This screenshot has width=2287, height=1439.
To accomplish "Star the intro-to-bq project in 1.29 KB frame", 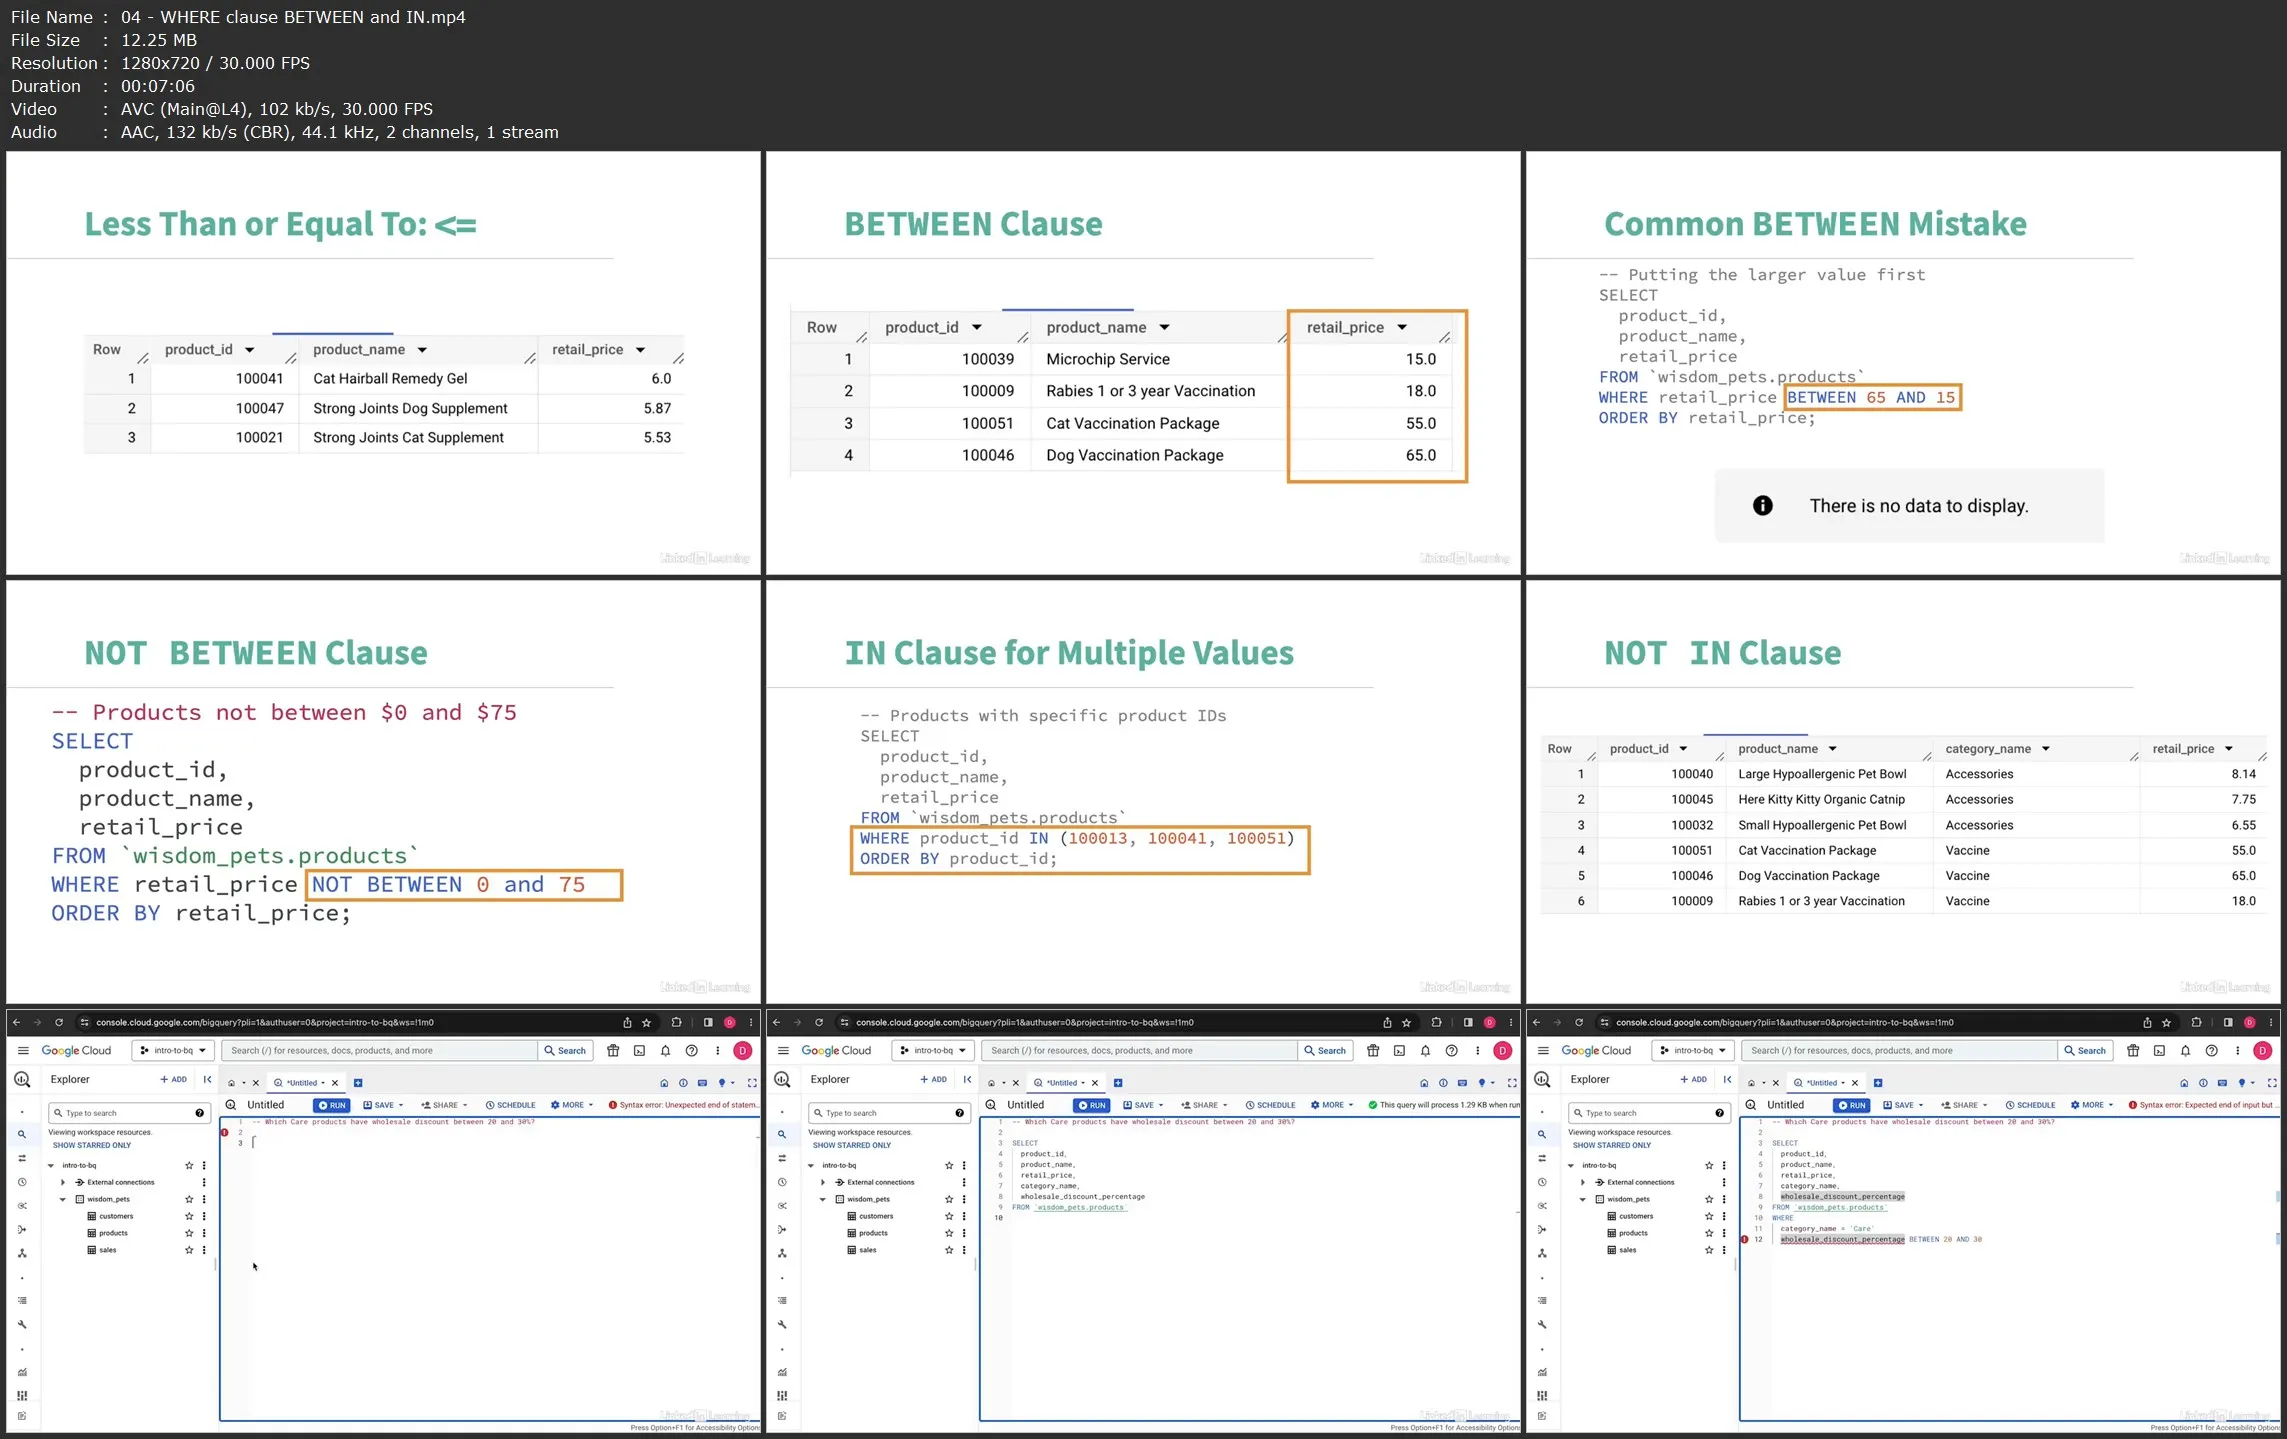I will pyautogui.click(x=949, y=1165).
